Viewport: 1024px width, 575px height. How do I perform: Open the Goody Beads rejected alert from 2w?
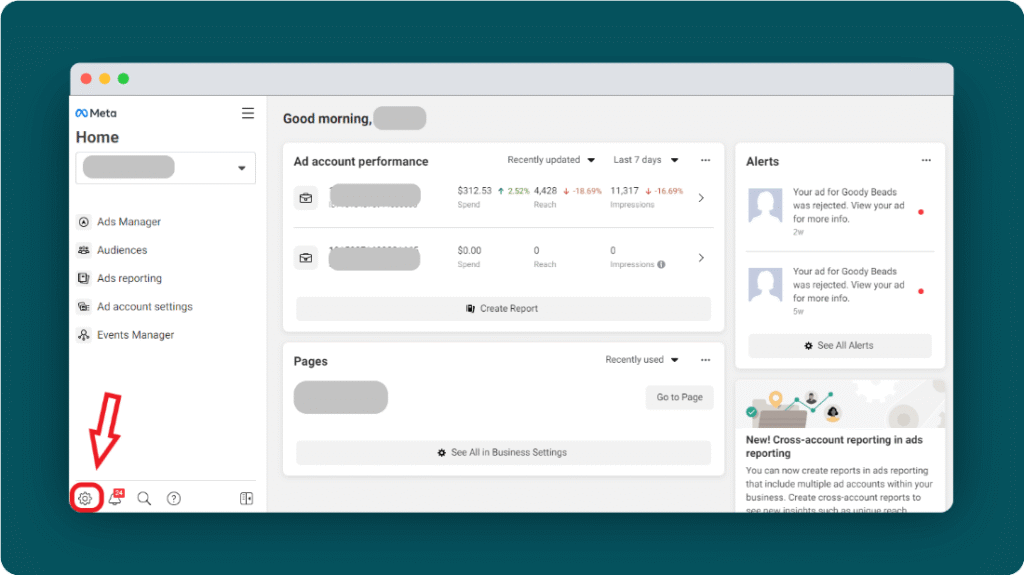(x=840, y=212)
